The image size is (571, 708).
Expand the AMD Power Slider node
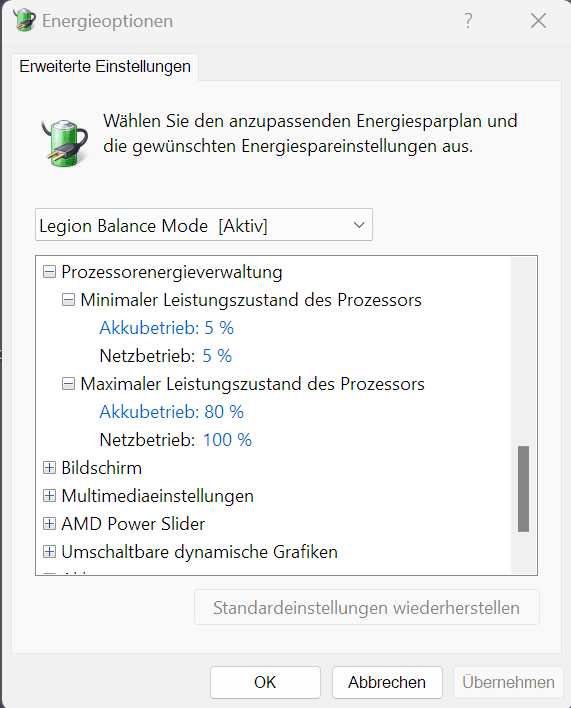49,524
